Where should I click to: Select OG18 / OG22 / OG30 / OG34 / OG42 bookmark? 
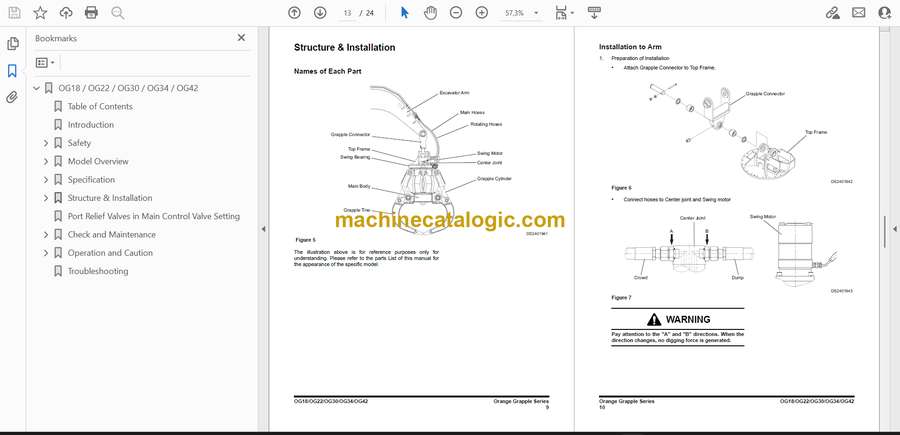click(x=129, y=88)
